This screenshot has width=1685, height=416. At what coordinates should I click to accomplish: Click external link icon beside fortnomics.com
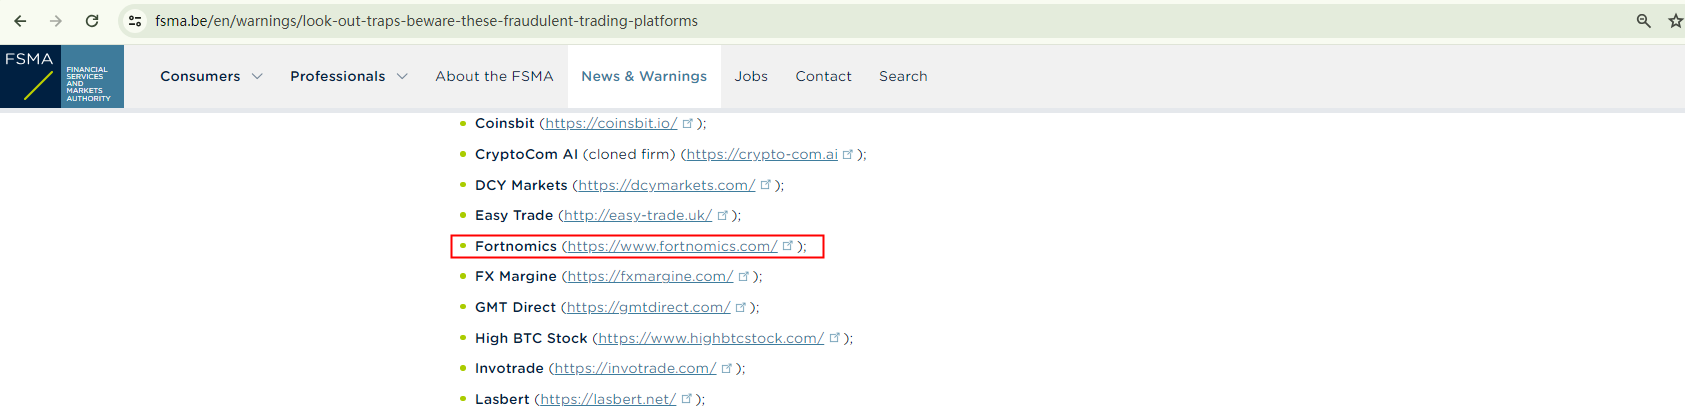[x=788, y=246]
